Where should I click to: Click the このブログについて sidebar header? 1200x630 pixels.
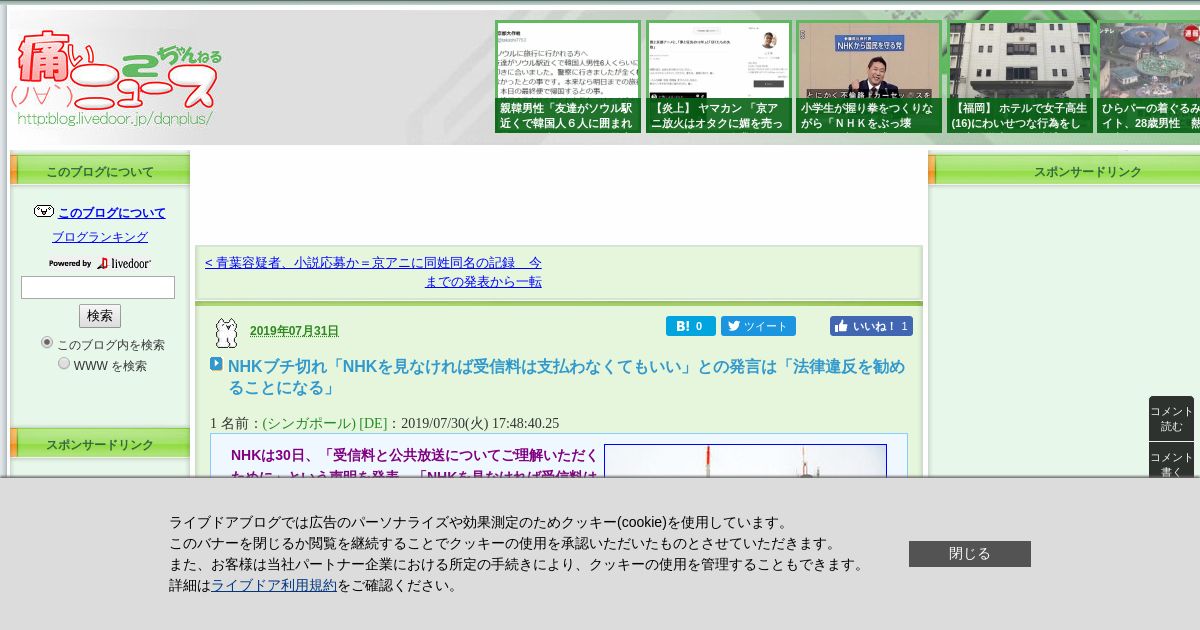click(100, 171)
